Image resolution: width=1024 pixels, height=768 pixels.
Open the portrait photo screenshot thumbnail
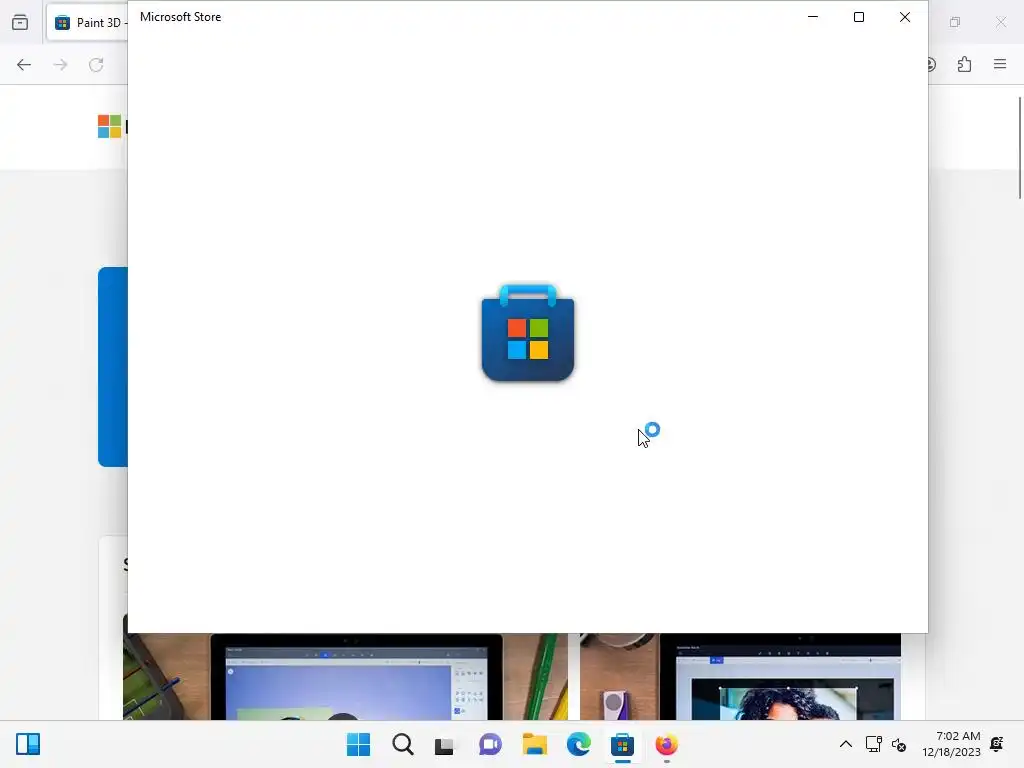[740, 677]
